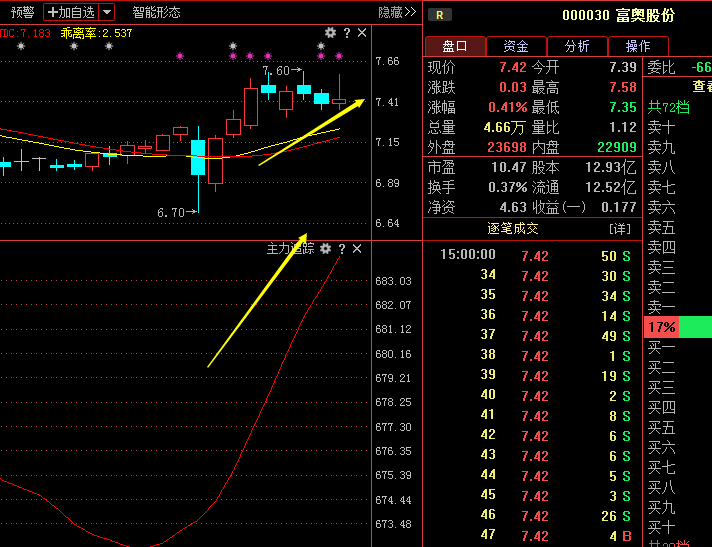Open the 智能形态 smart pattern feature
Screen dimensions: 712x547
coord(157,12)
